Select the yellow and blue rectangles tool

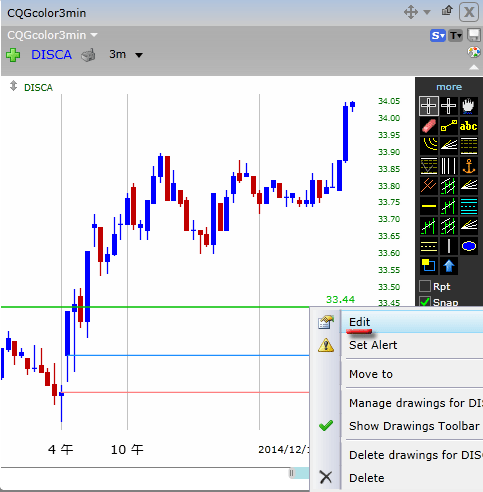pyautogui.click(x=428, y=266)
